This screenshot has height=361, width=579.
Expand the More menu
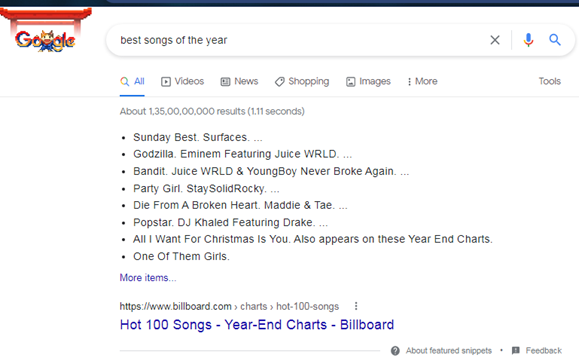tap(422, 82)
